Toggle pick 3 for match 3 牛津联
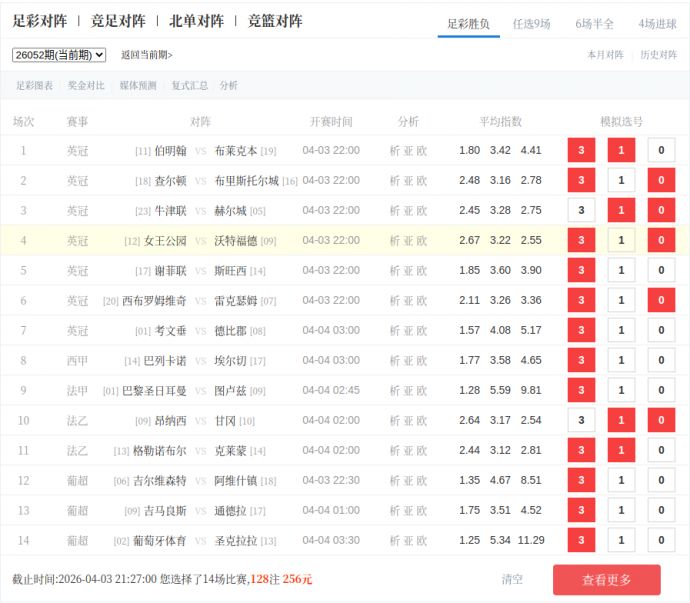 point(581,210)
